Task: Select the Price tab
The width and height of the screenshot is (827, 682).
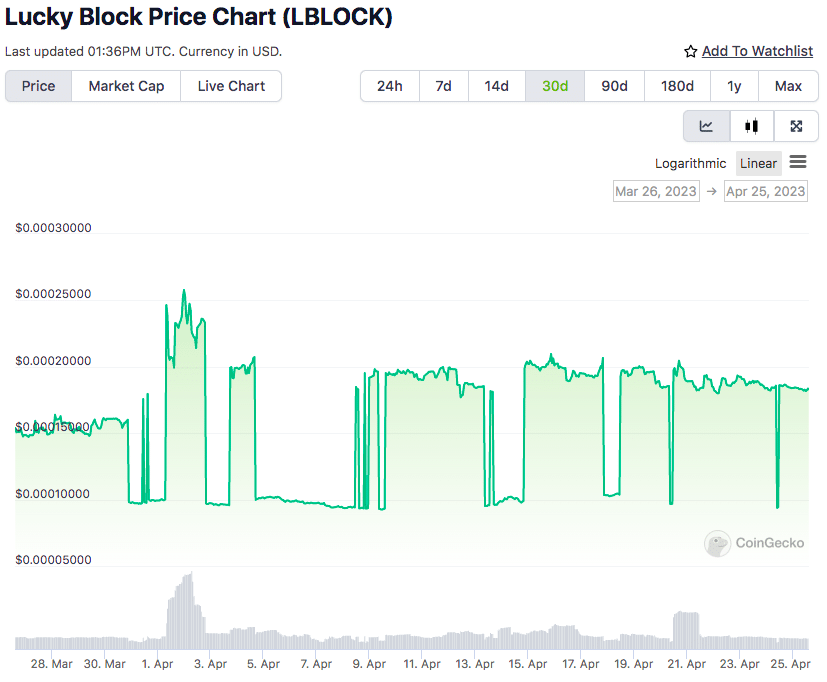Action: pyautogui.click(x=39, y=86)
